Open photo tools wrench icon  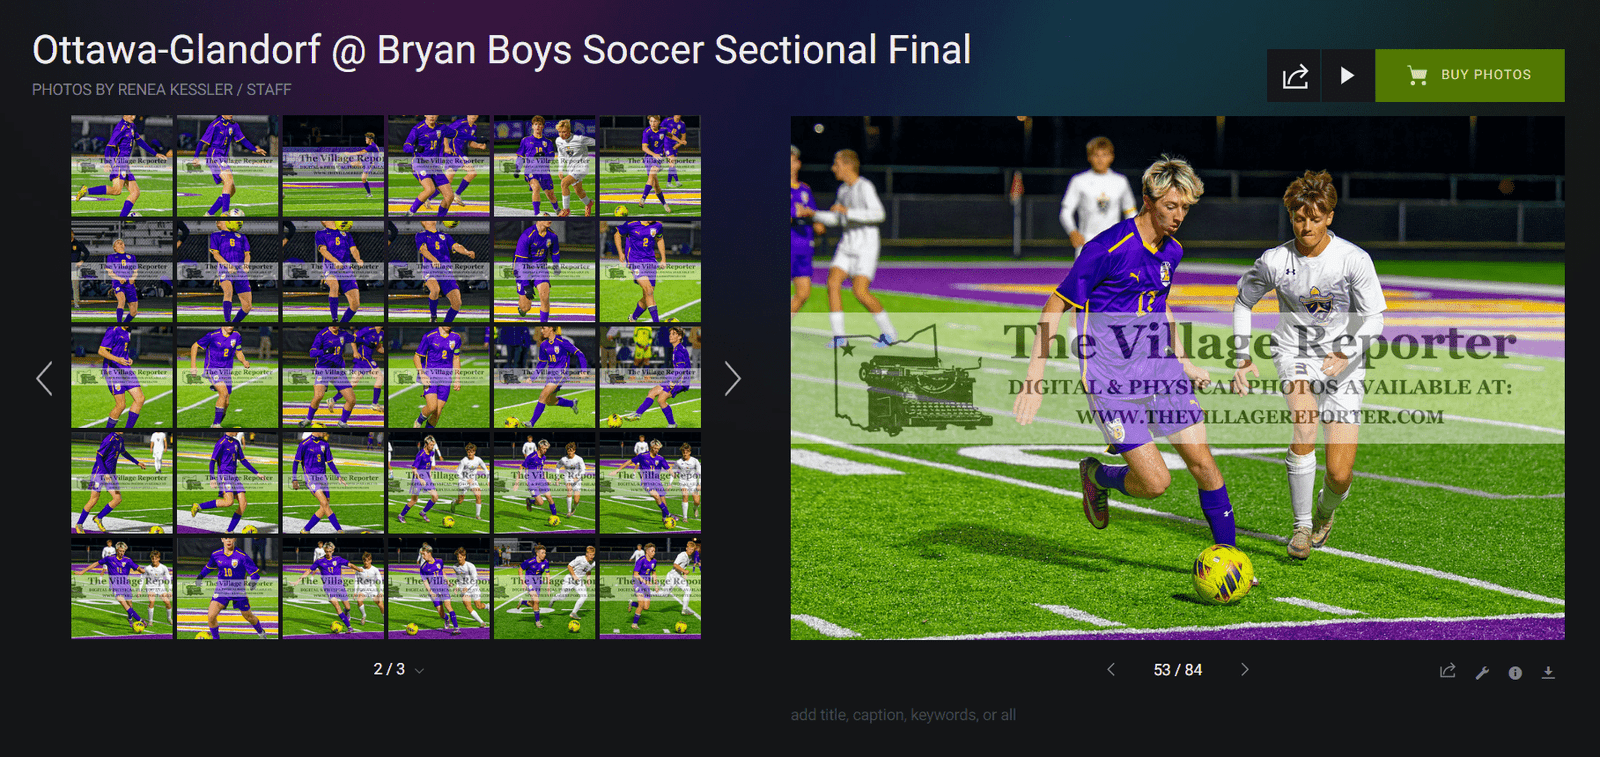1482,673
